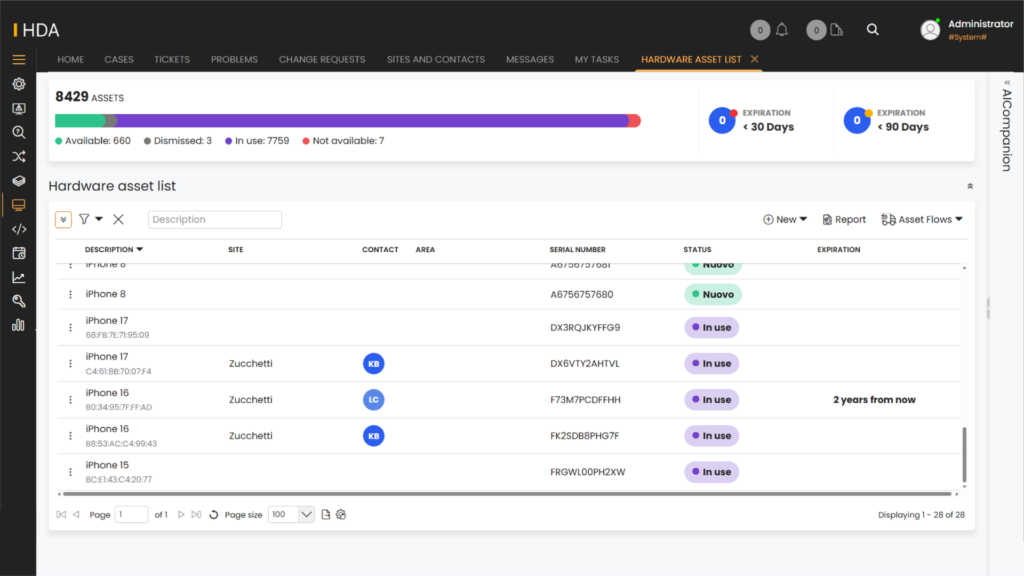Focus the Description filter input field

[215, 219]
